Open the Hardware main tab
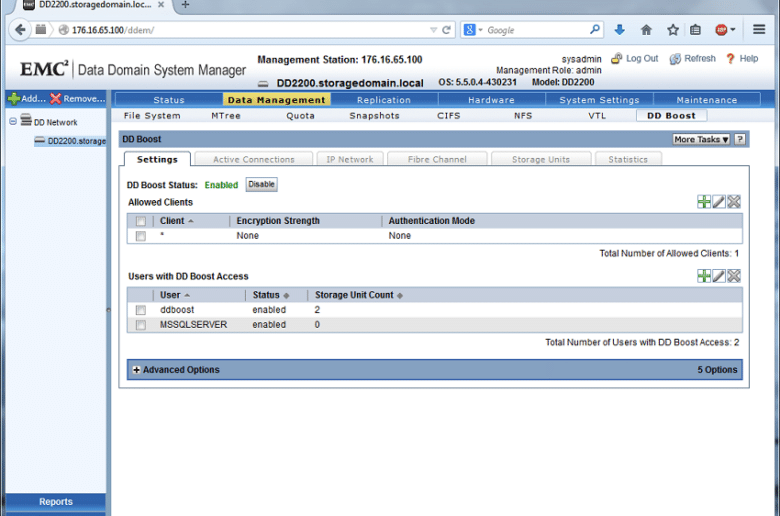 coord(491,100)
